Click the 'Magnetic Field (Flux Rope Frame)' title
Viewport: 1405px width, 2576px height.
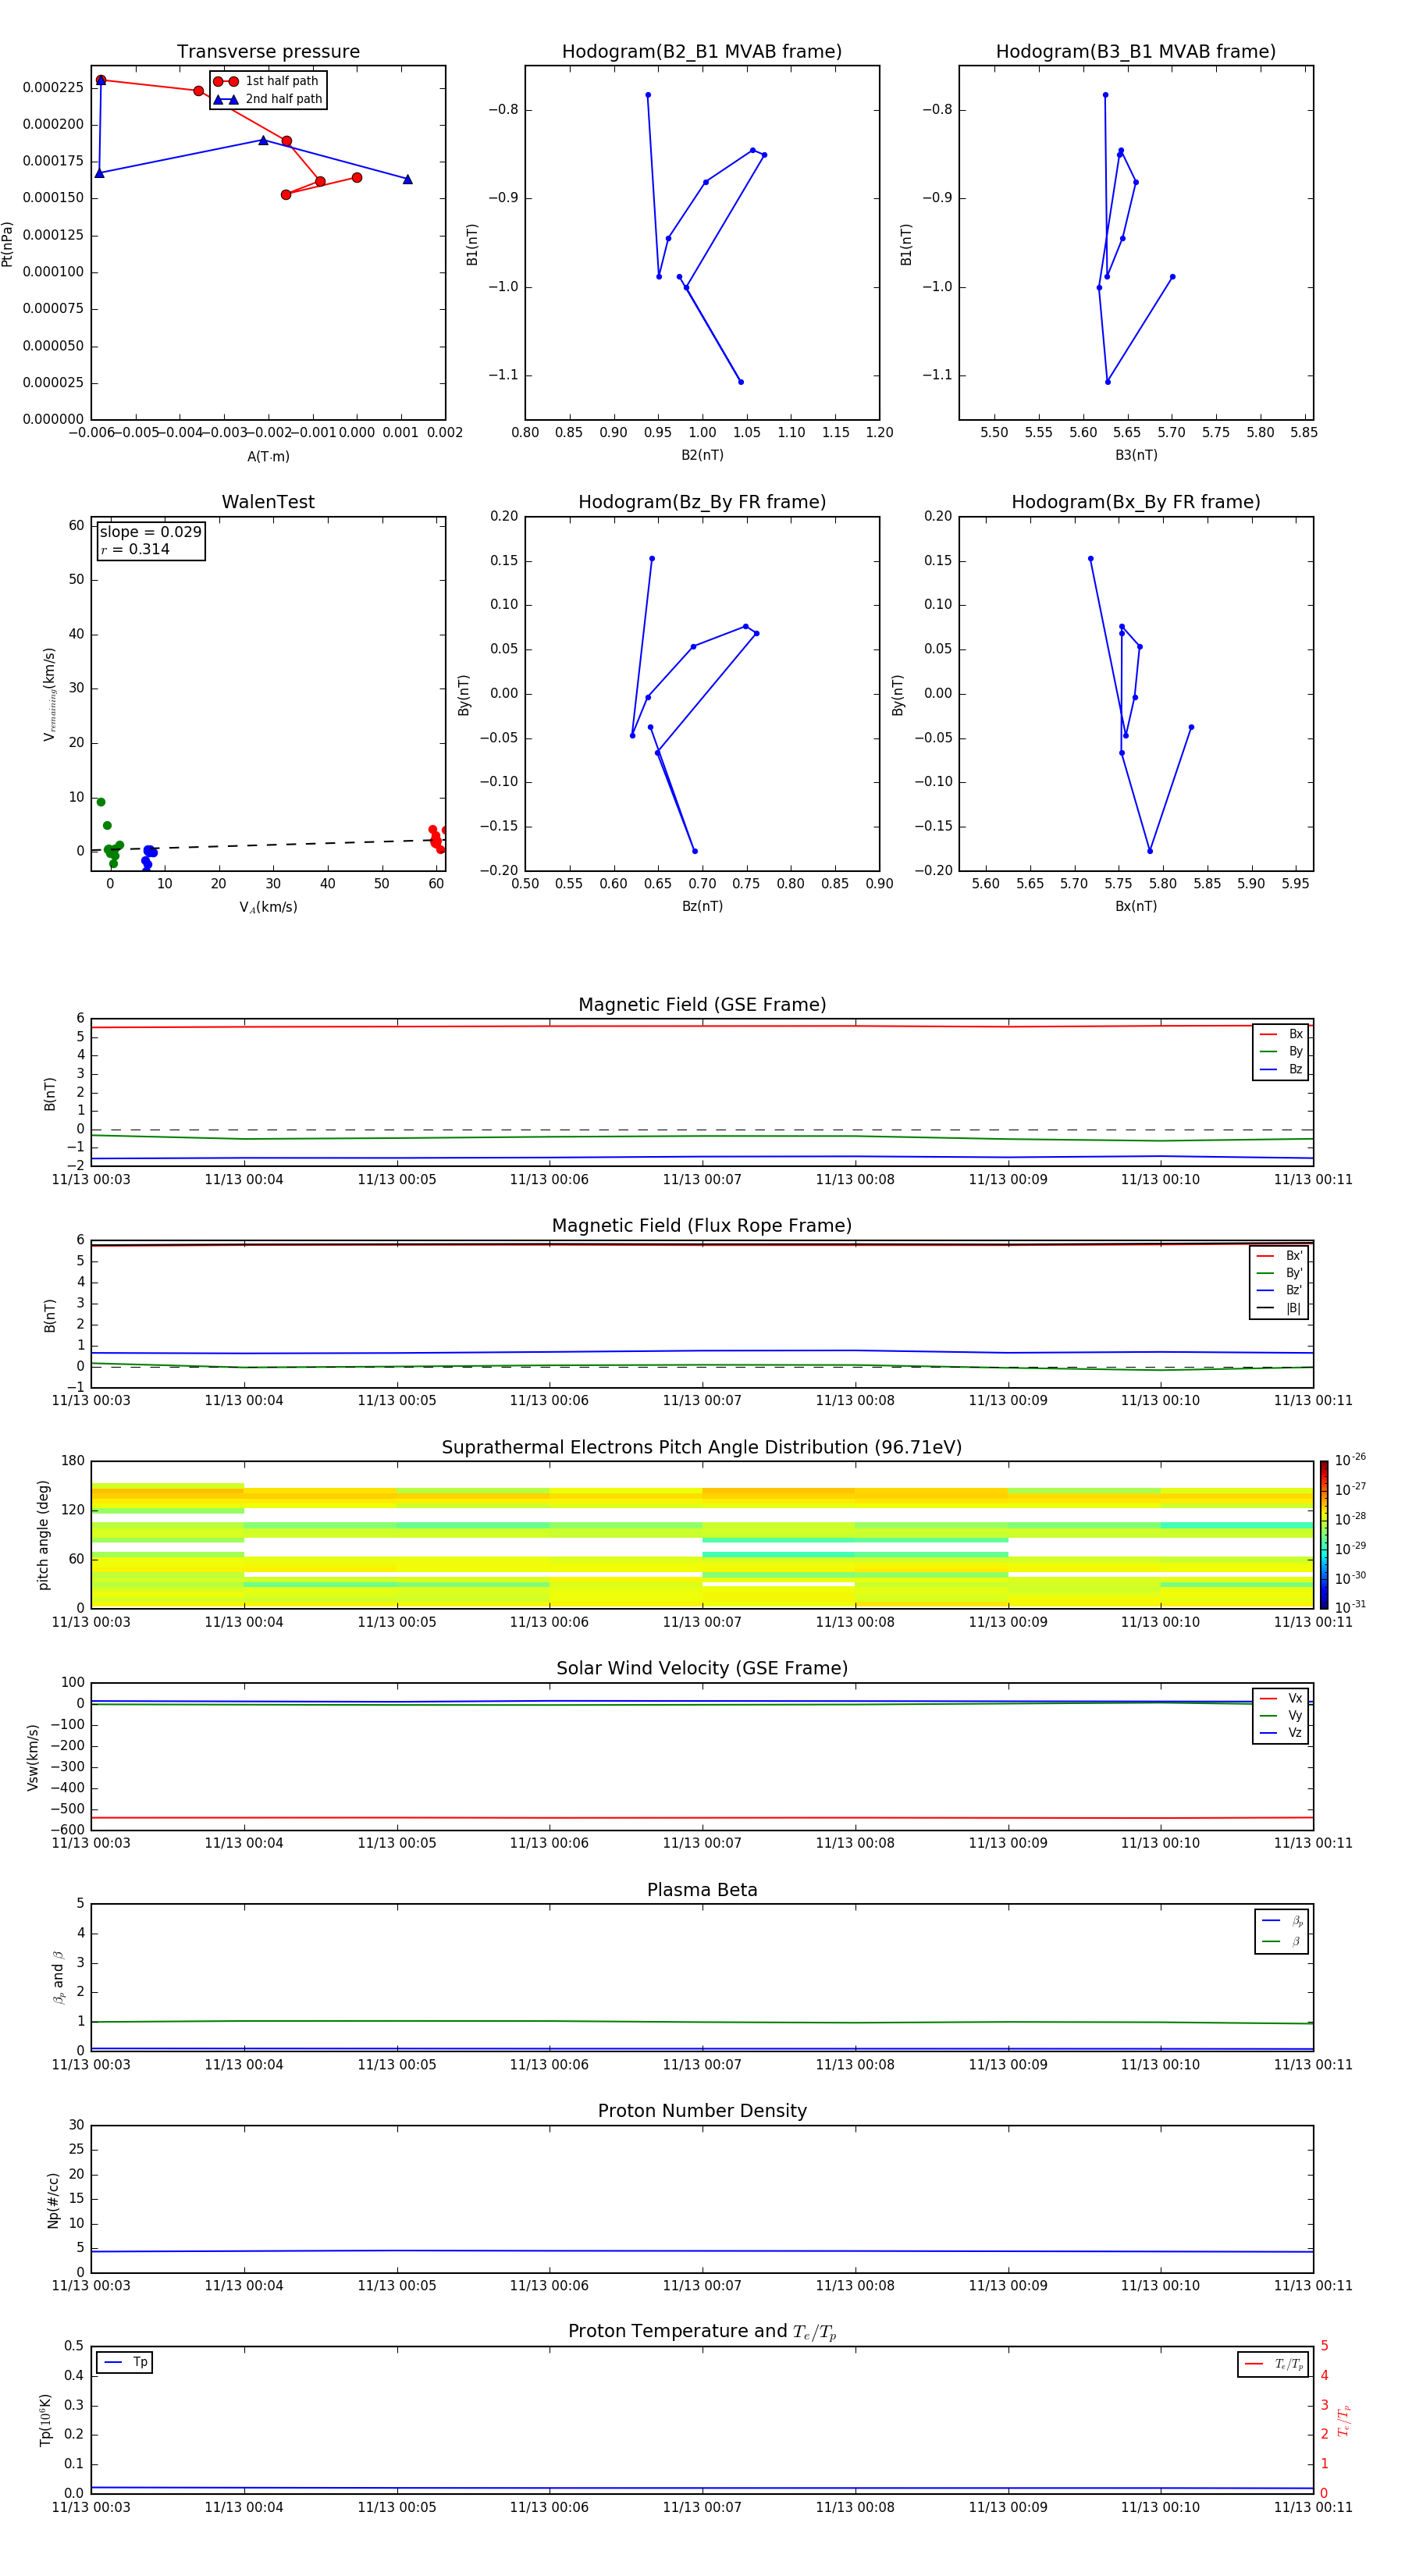(702, 1225)
